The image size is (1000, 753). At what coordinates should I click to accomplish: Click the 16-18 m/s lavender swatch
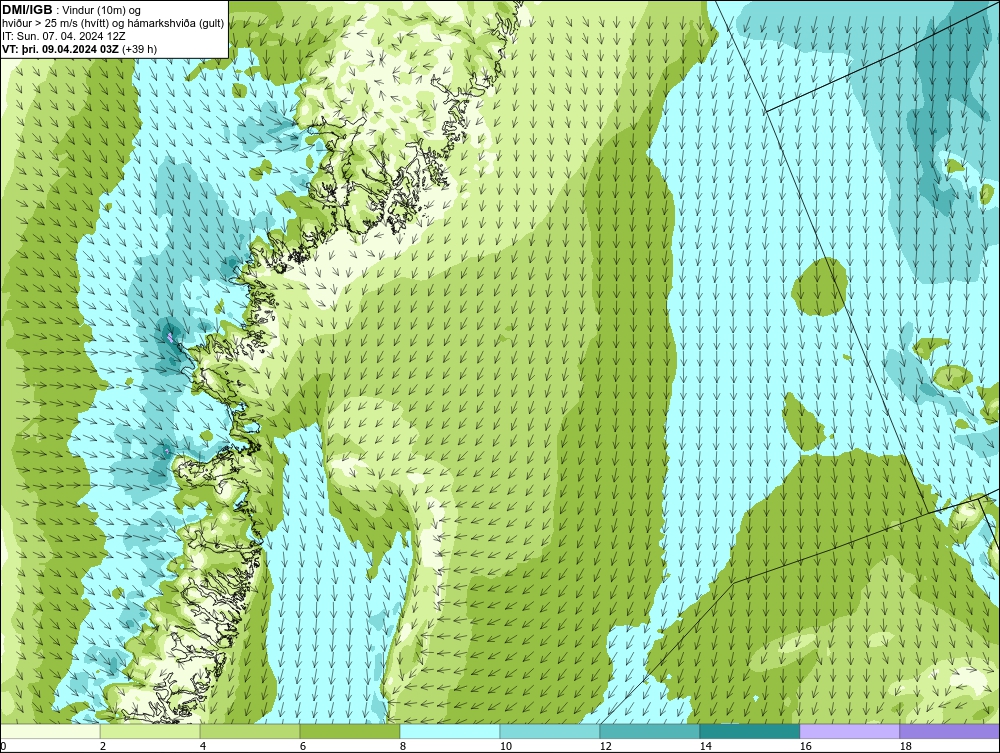click(x=849, y=731)
